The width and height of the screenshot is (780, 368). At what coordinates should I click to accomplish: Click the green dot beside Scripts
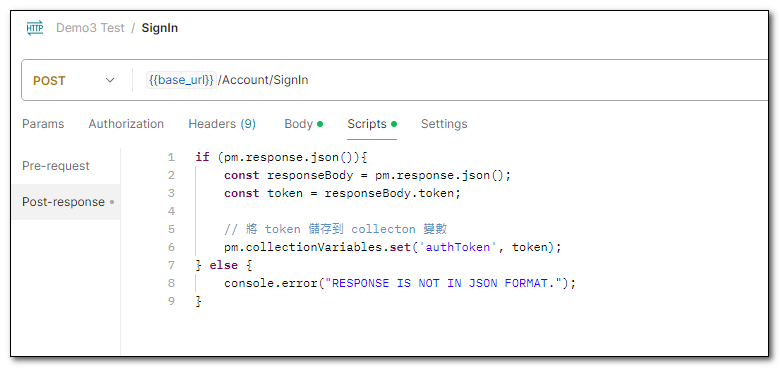coord(394,124)
